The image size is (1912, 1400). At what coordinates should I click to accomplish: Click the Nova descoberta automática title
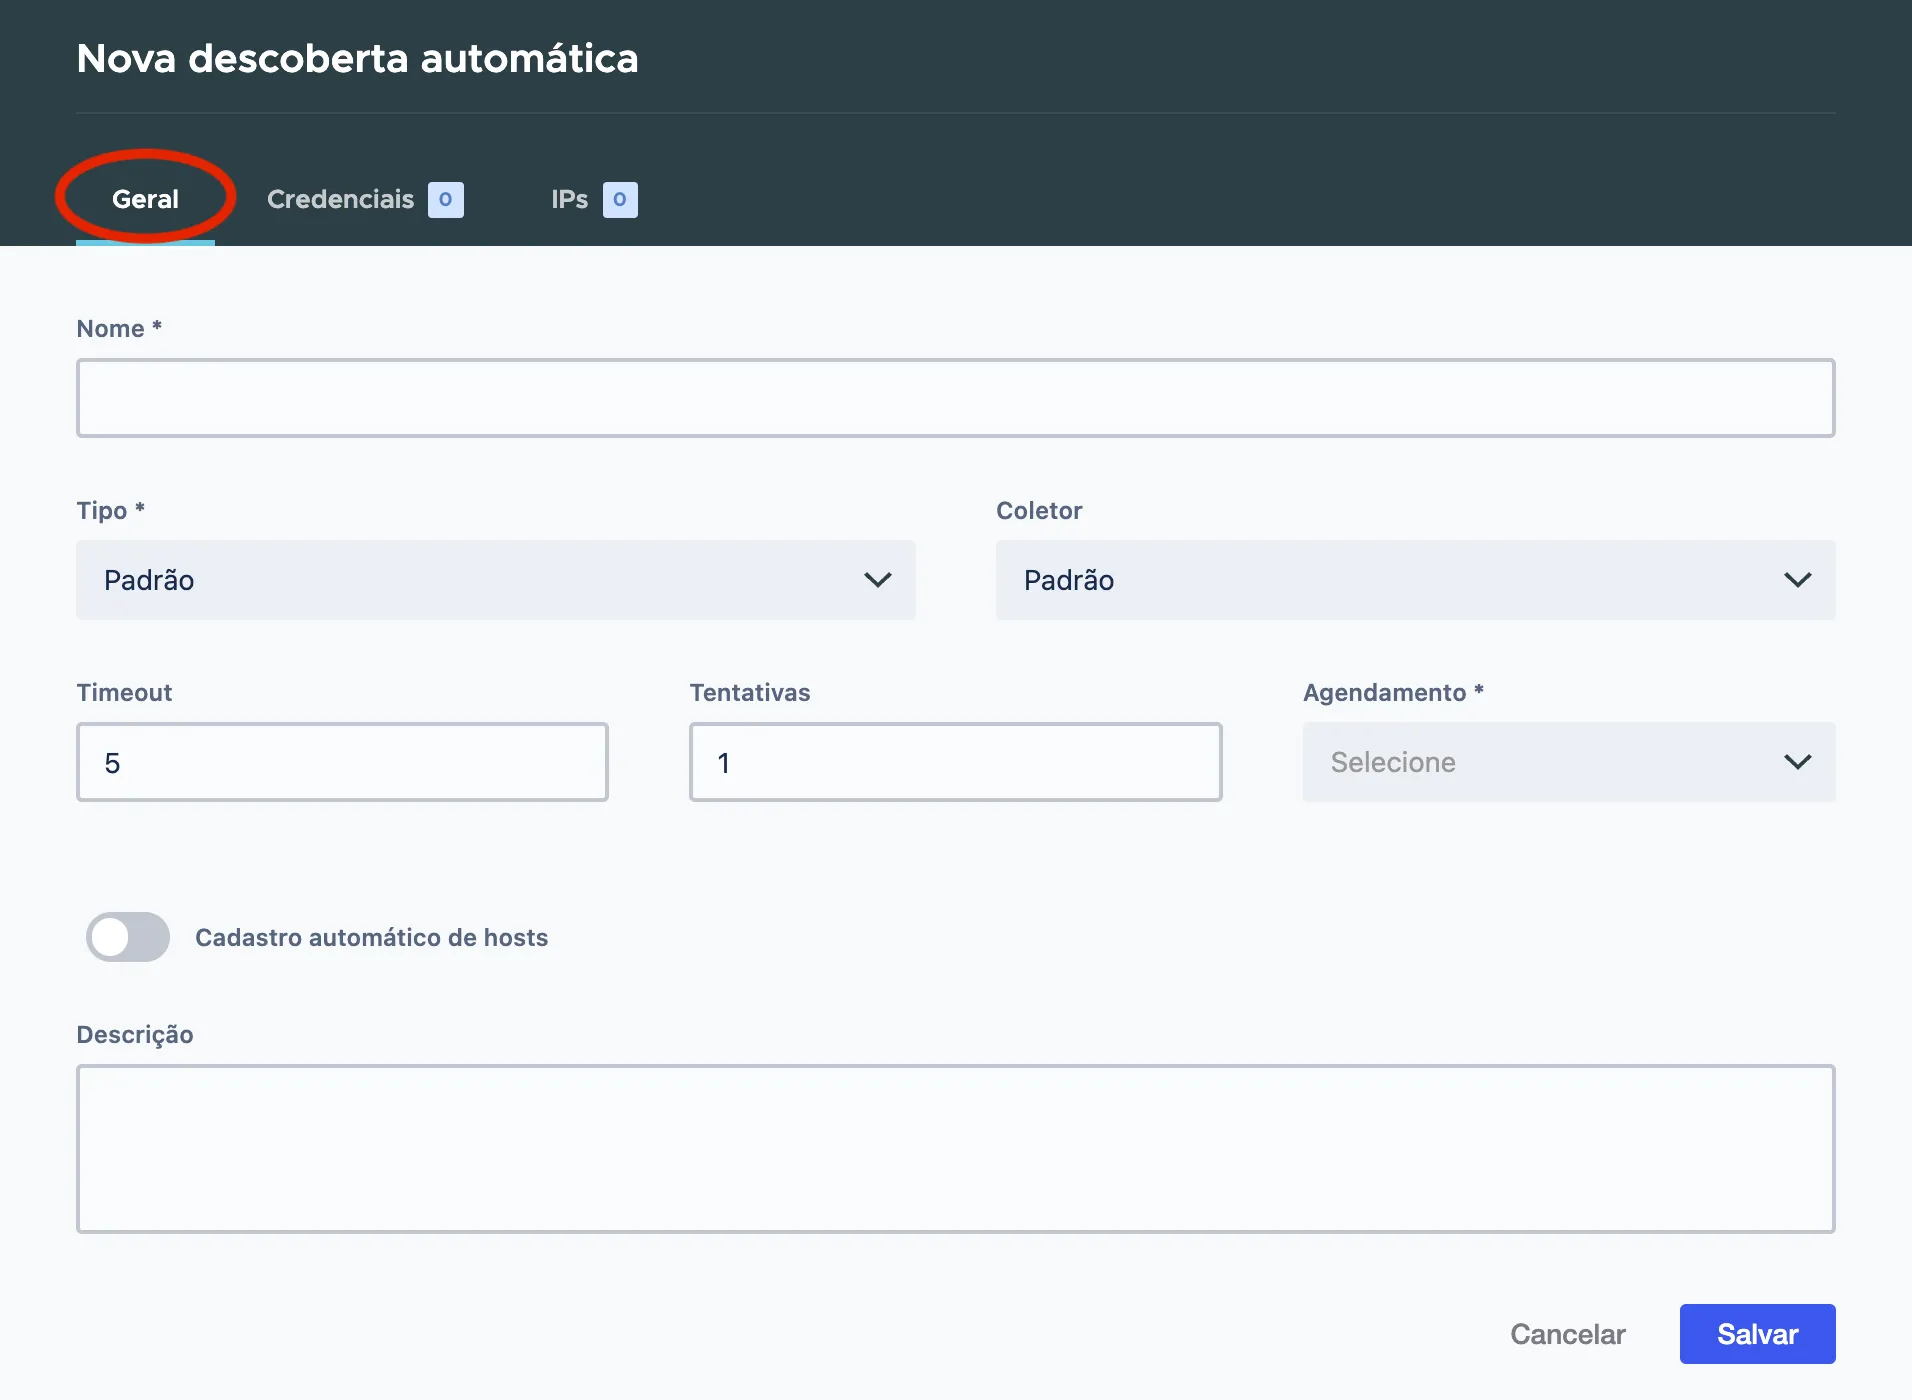point(357,58)
